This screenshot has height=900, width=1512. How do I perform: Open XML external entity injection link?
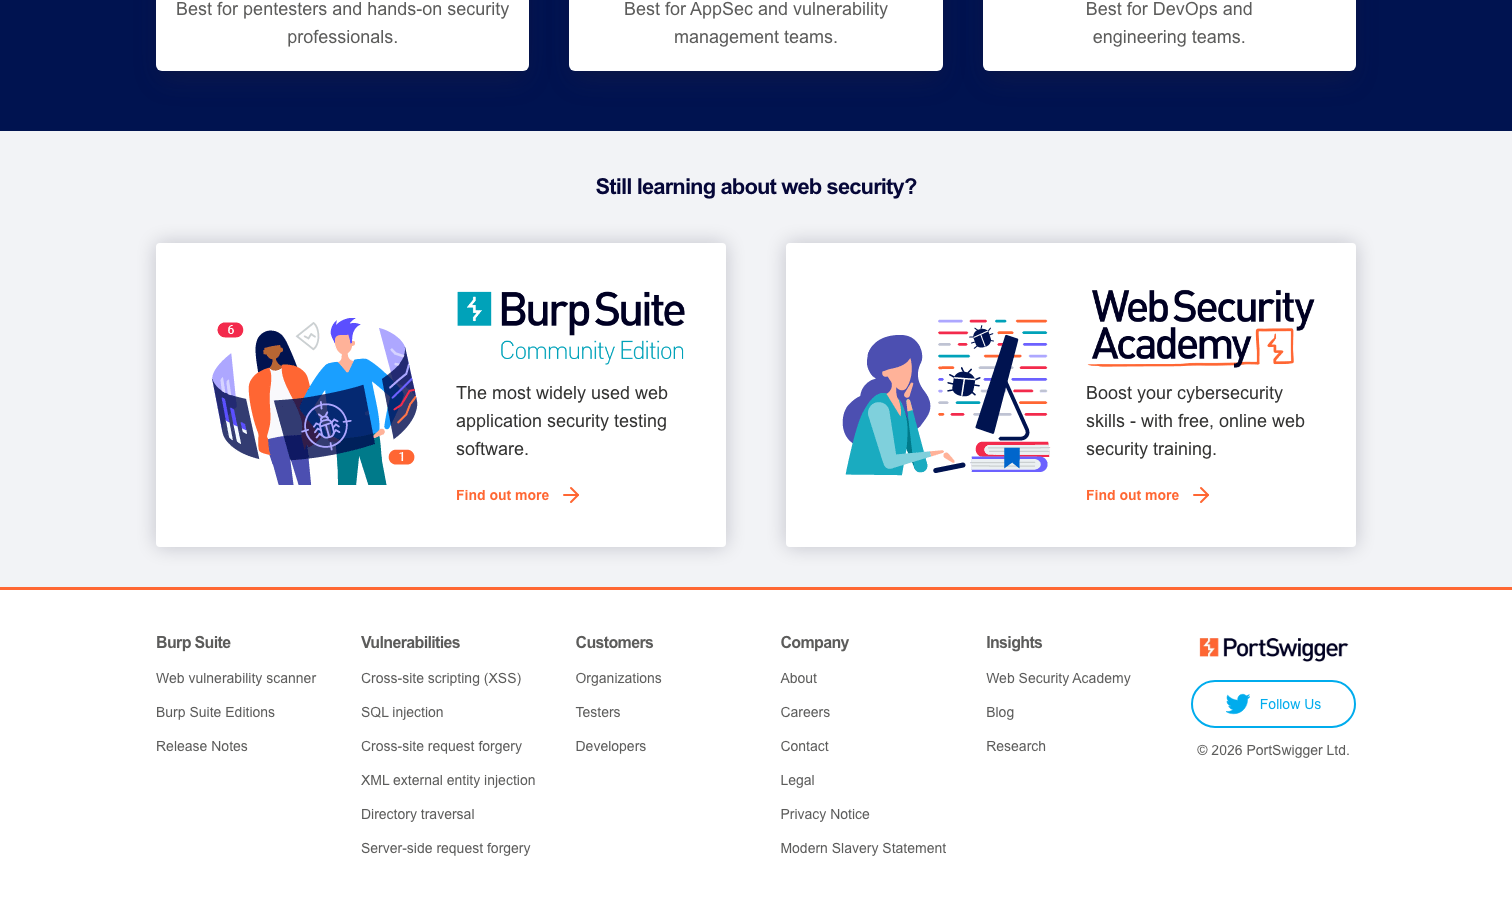click(448, 780)
